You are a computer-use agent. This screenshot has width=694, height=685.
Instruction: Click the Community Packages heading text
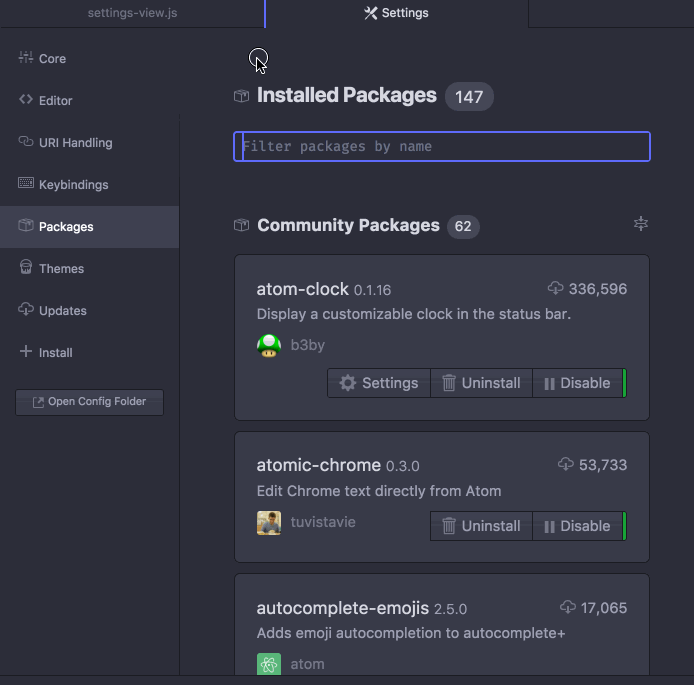[348, 225]
